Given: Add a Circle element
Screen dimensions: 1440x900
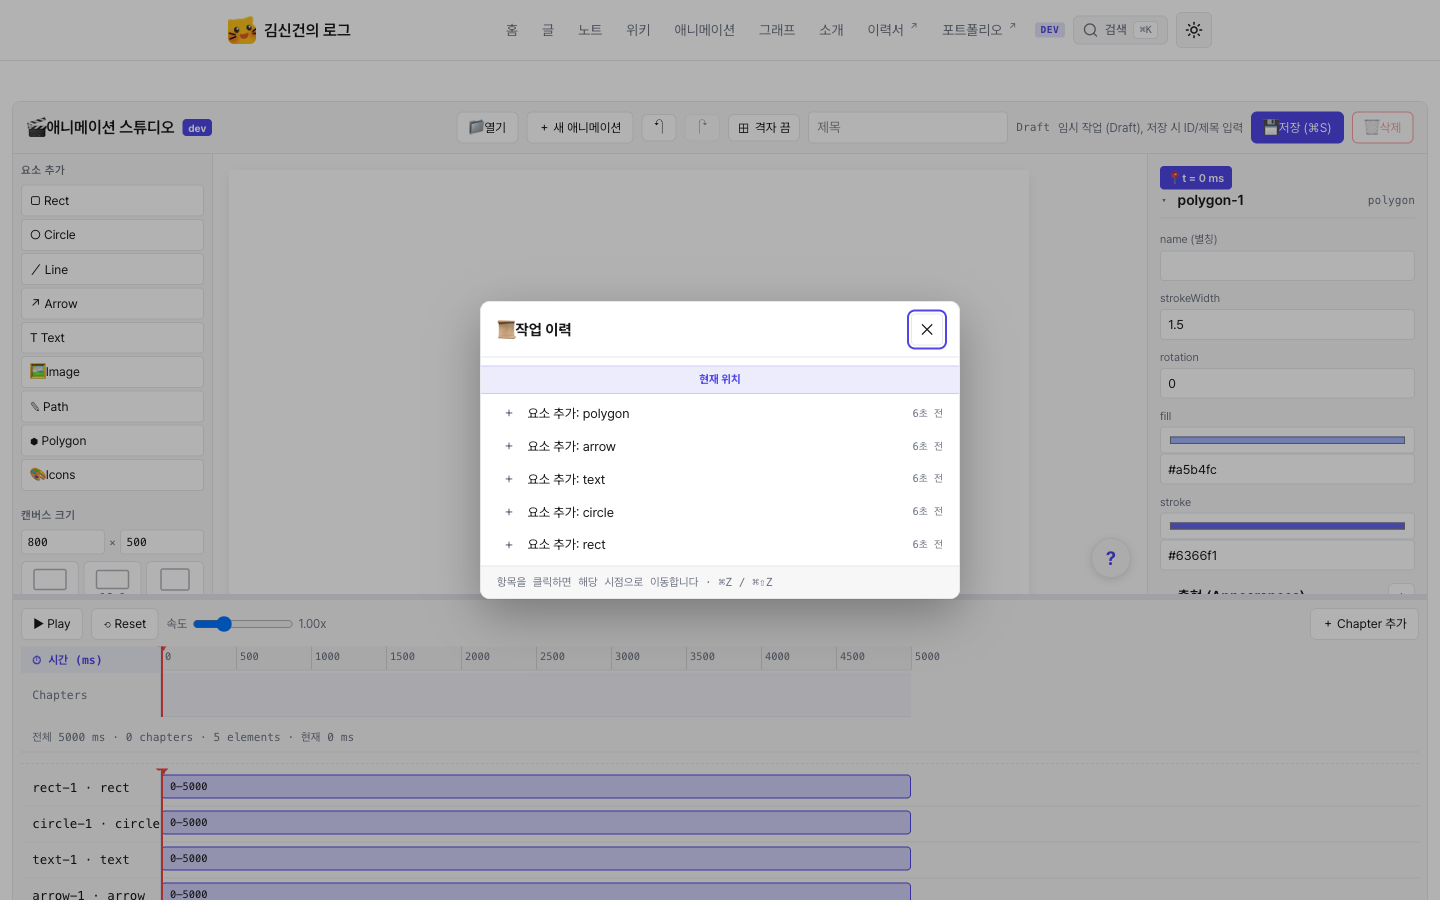Looking at the screenshot, I should pyautogui.click(x=112, y=235).
